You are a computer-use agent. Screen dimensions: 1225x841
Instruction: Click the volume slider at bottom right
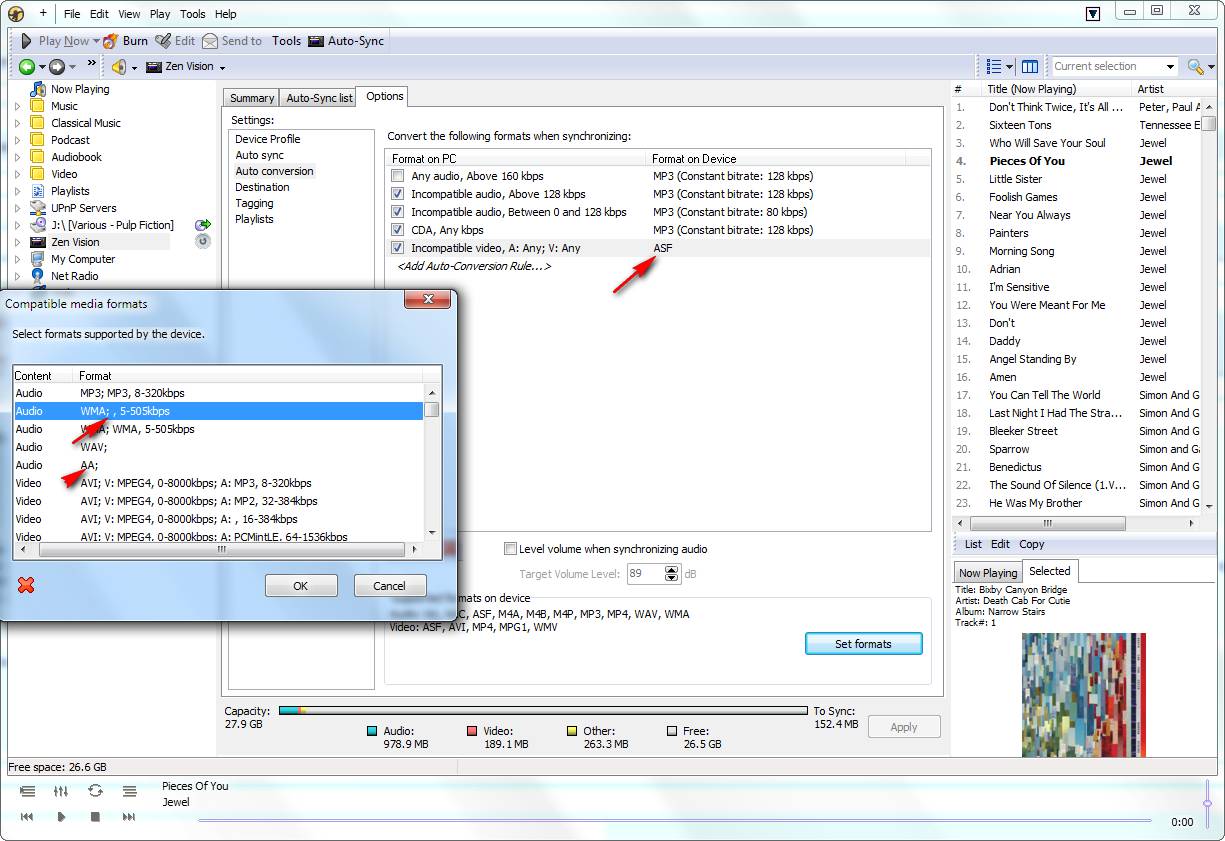click(1207, 802)
